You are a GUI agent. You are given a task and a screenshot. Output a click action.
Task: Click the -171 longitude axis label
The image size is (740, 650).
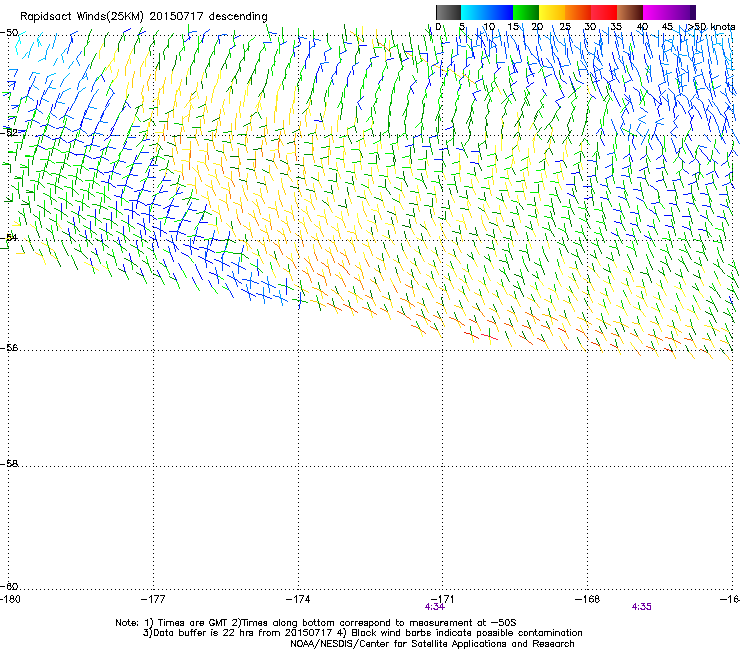tap(443, 599)
